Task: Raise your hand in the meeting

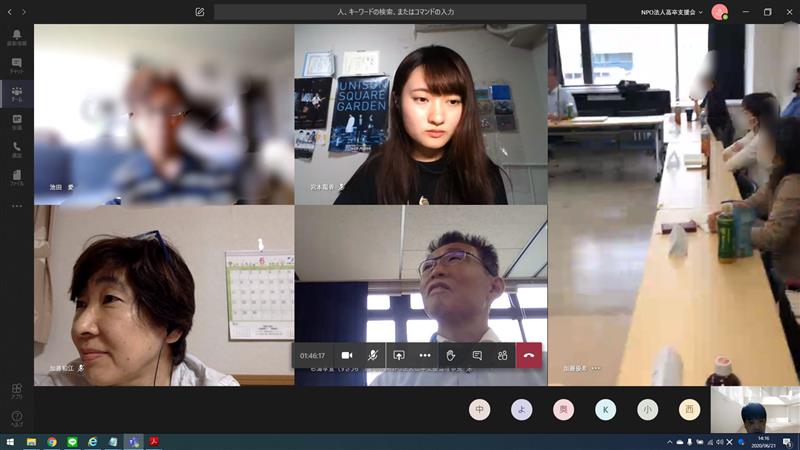Action: click(x=451, y=355)
